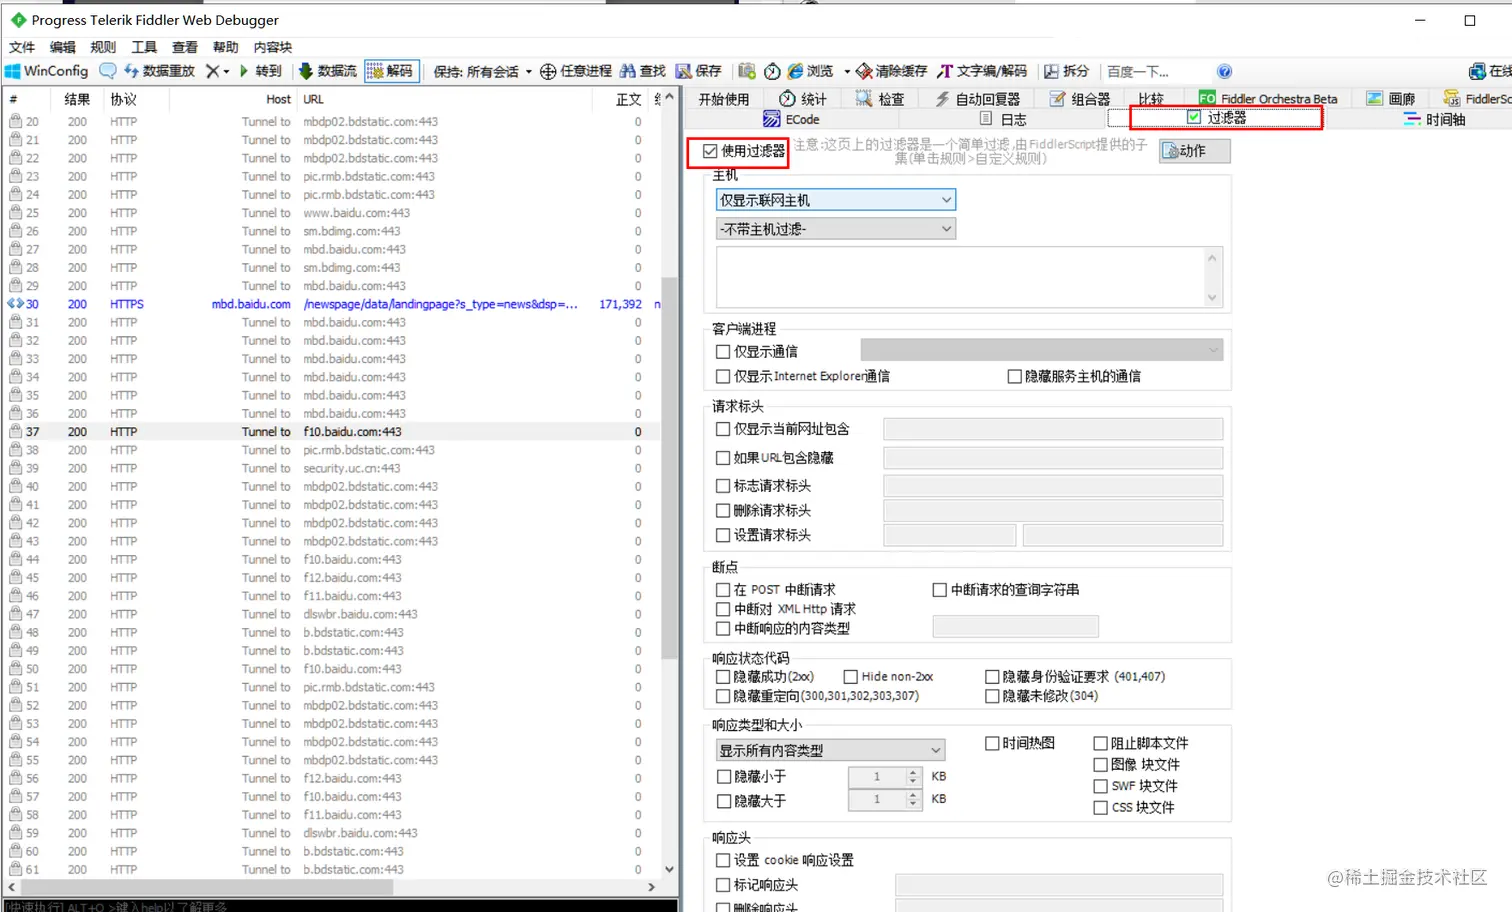
Task: Open the 文件 menu
Action: [22, 47]
